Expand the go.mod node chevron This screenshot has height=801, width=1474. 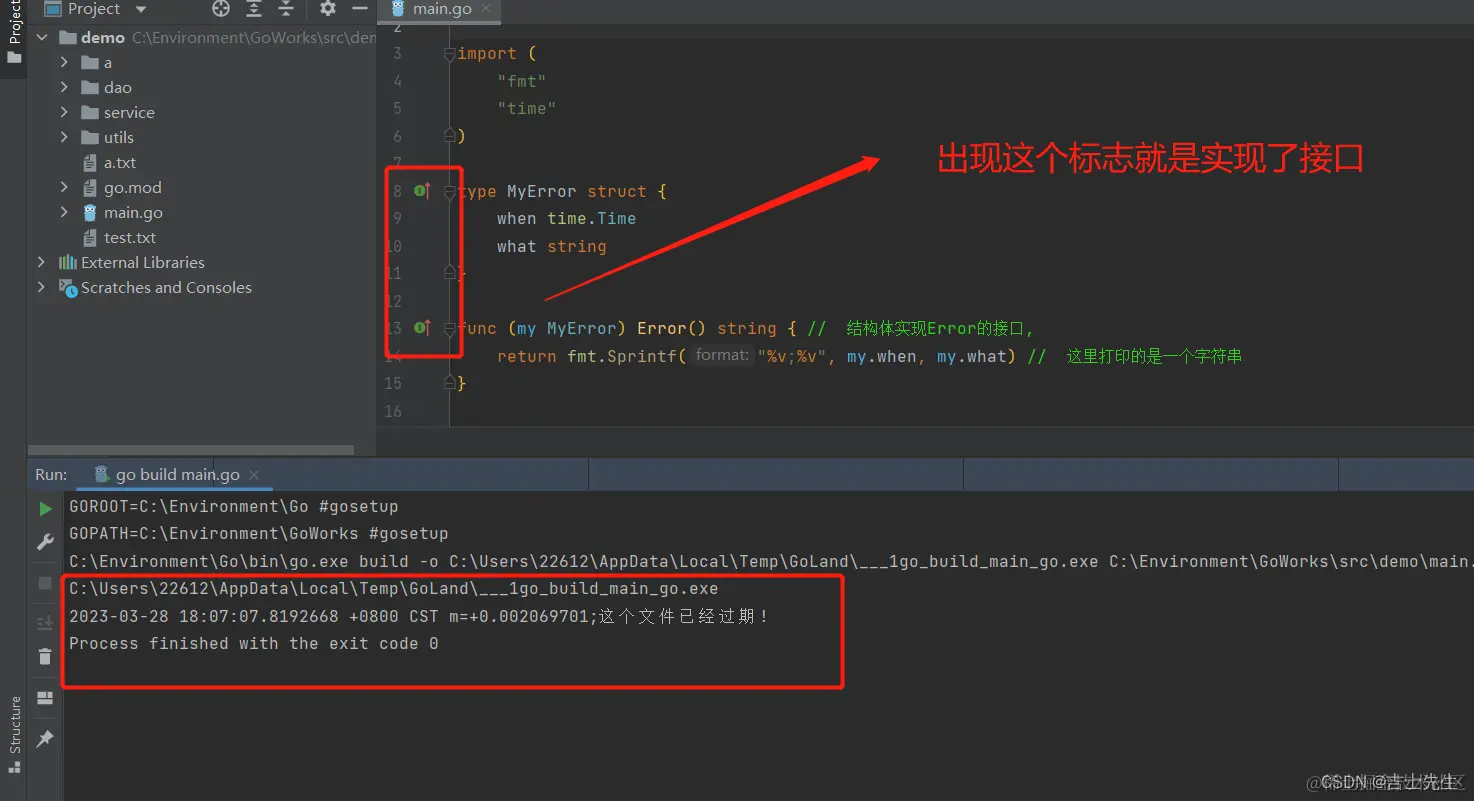point(65,187)
